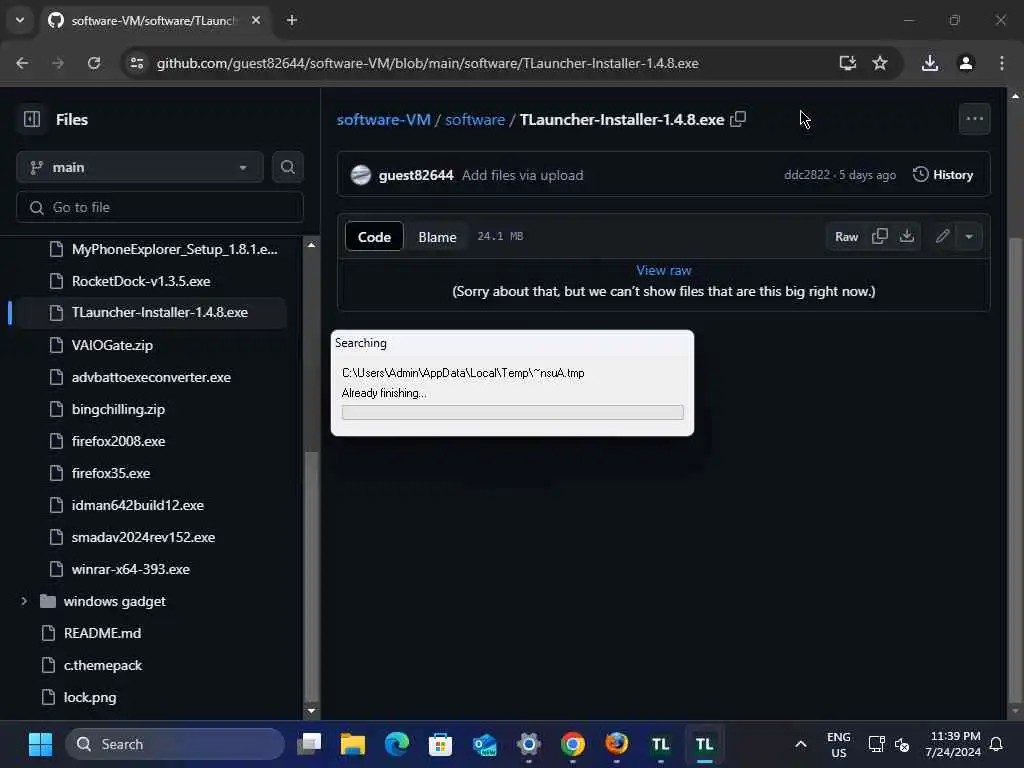Open View raw link
The image size is (1024, 768).
click(664, 270)
